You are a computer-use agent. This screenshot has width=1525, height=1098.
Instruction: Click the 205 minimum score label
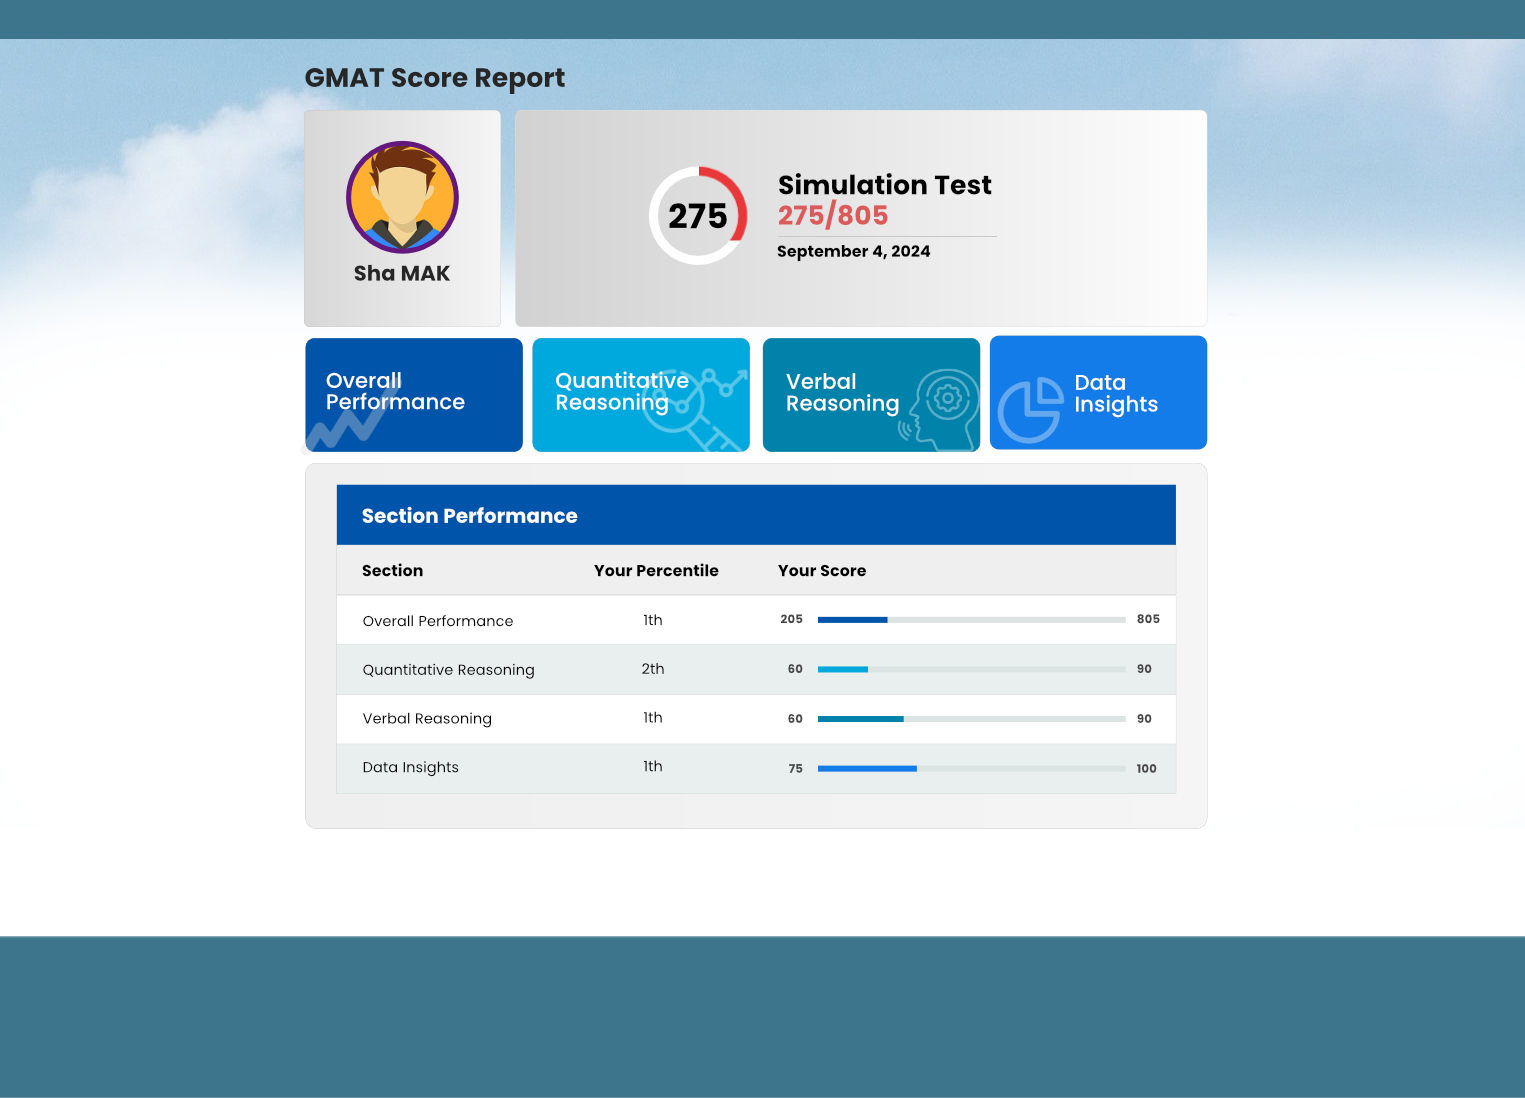pos(791,619)
